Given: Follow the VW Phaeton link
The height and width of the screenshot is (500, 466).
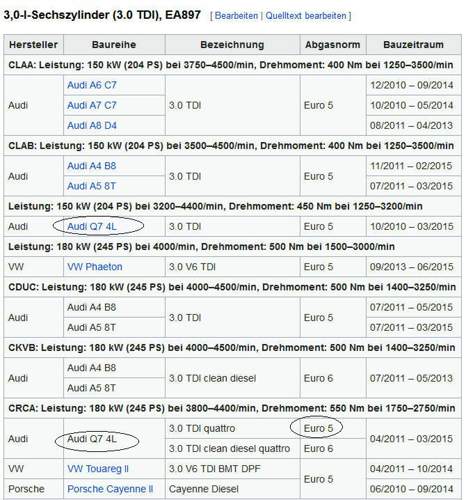Looking at the screenshot, I should [x=95, y=267].
